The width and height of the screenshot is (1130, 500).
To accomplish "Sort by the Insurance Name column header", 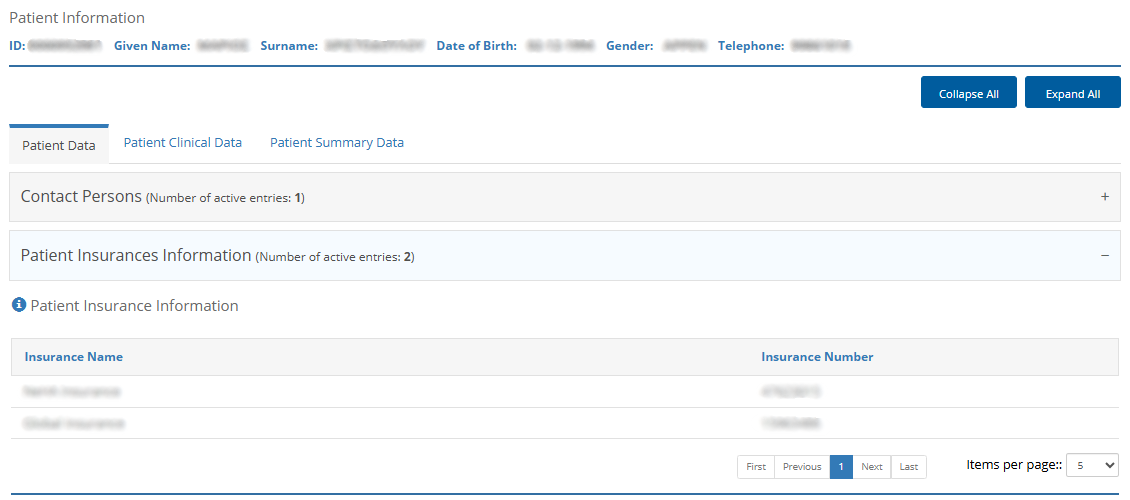I will click(74, 357).
